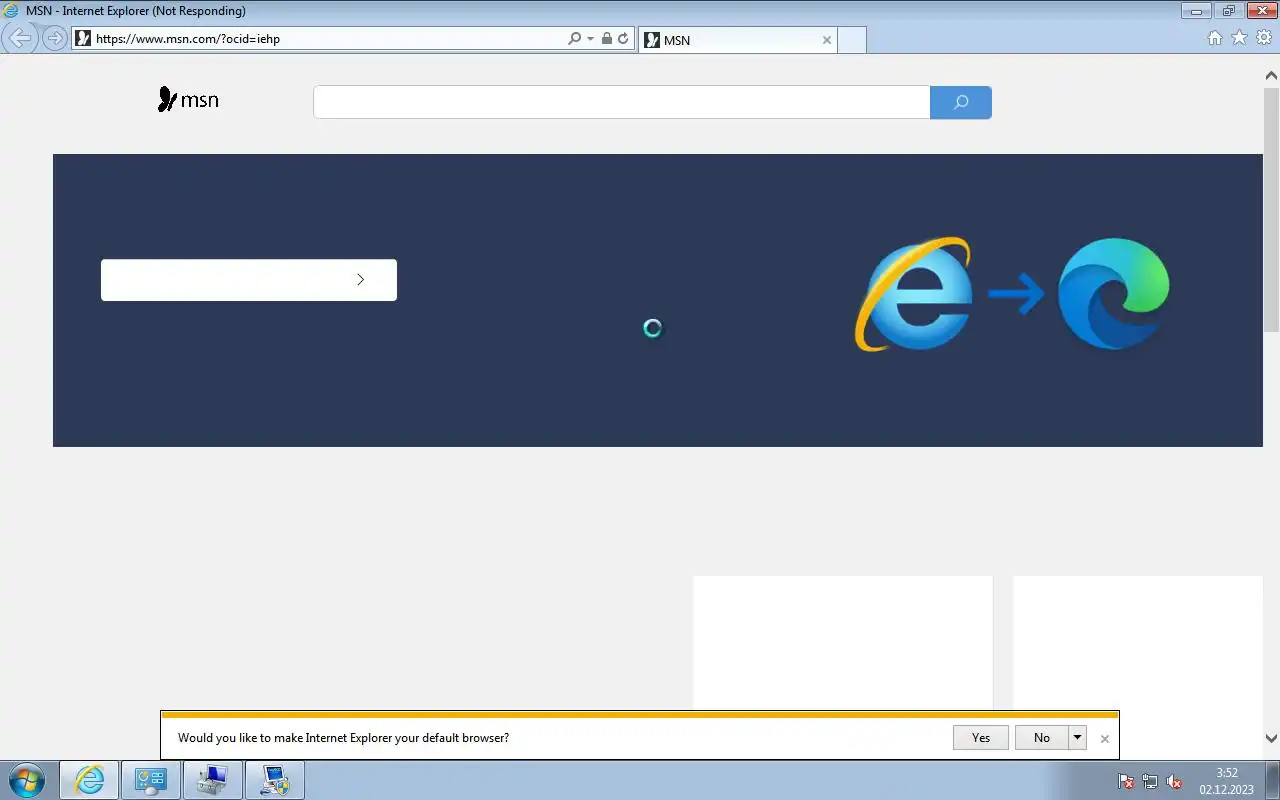1280x800 pixels.
Task: Click the Forward arrow navigation button
Action: pos(55,39)
